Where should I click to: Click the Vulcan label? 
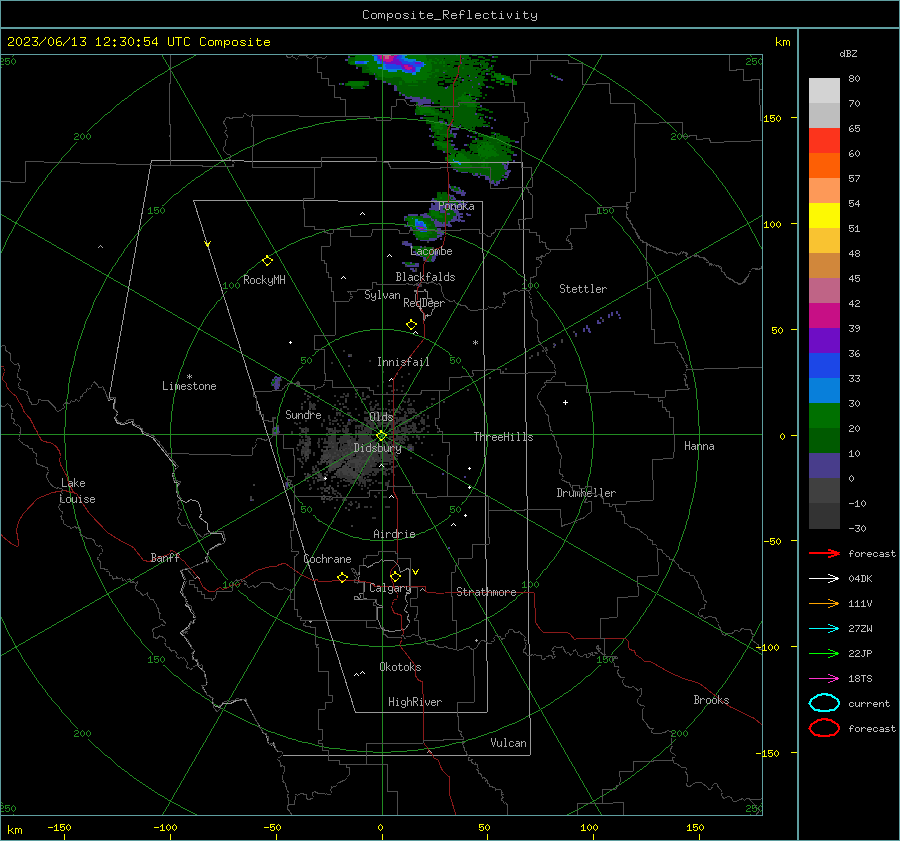pos(508,743)
